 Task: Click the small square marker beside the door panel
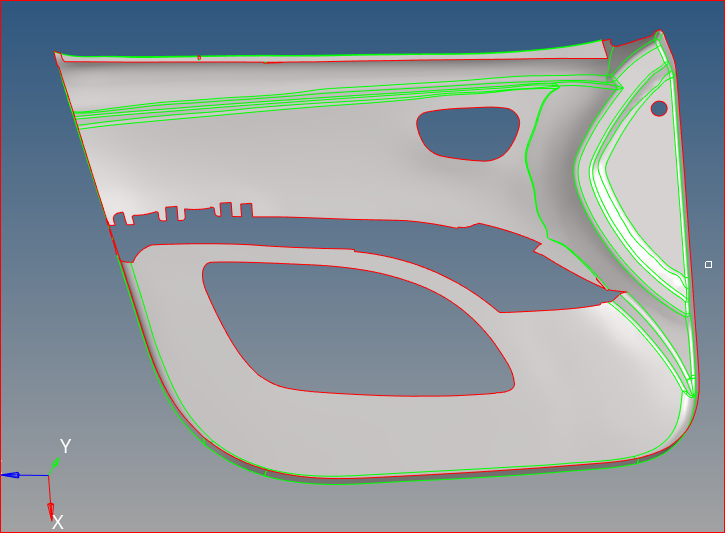tap(708, 264)
